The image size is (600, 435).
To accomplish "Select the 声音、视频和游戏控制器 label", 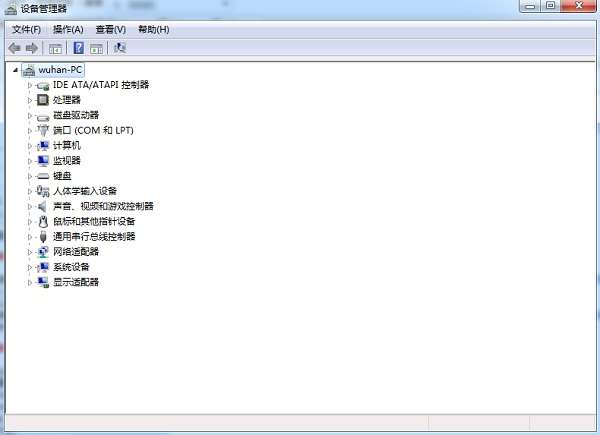I will point(103,206).
